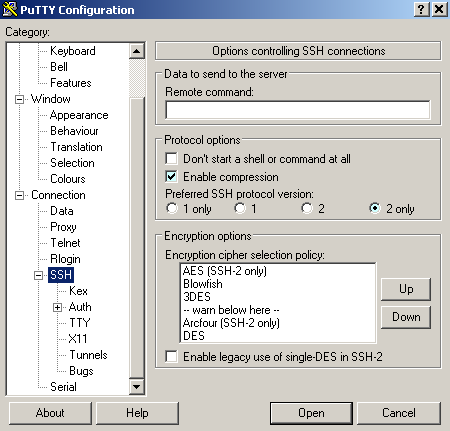The width and height of the screenshot is (450, 431).
Task: Select SSH protocol version '2 only'
Action: (x=375, y=208)
